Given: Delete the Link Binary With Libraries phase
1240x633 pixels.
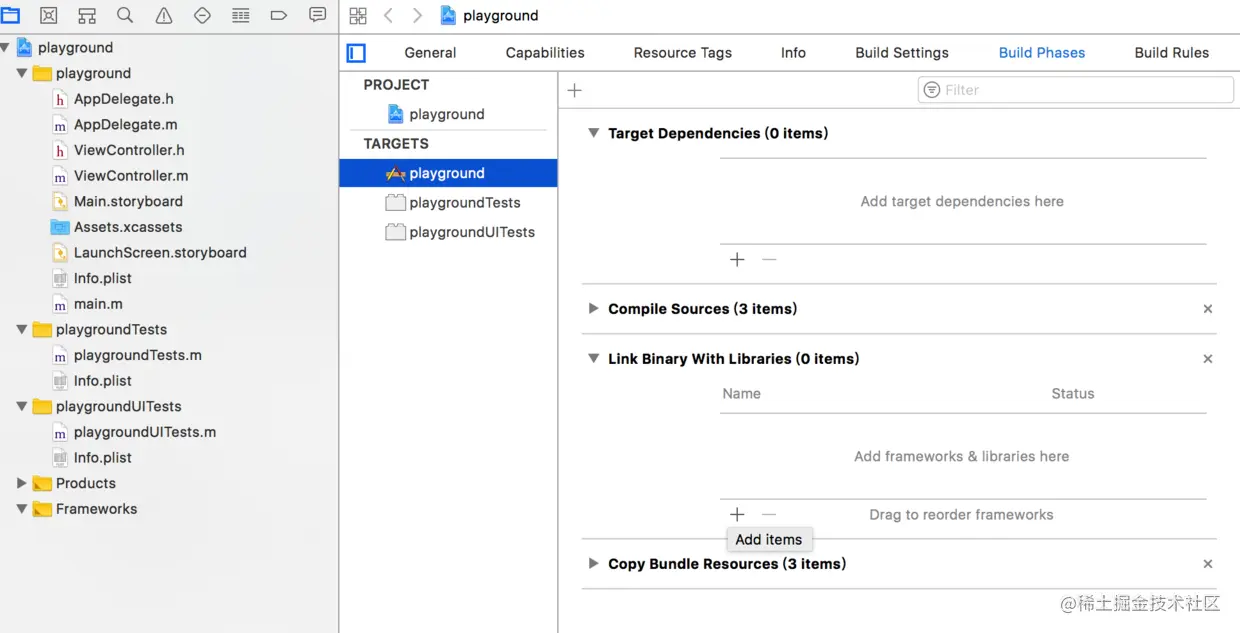Looking at the screenshot, I should pos(1208,359).
